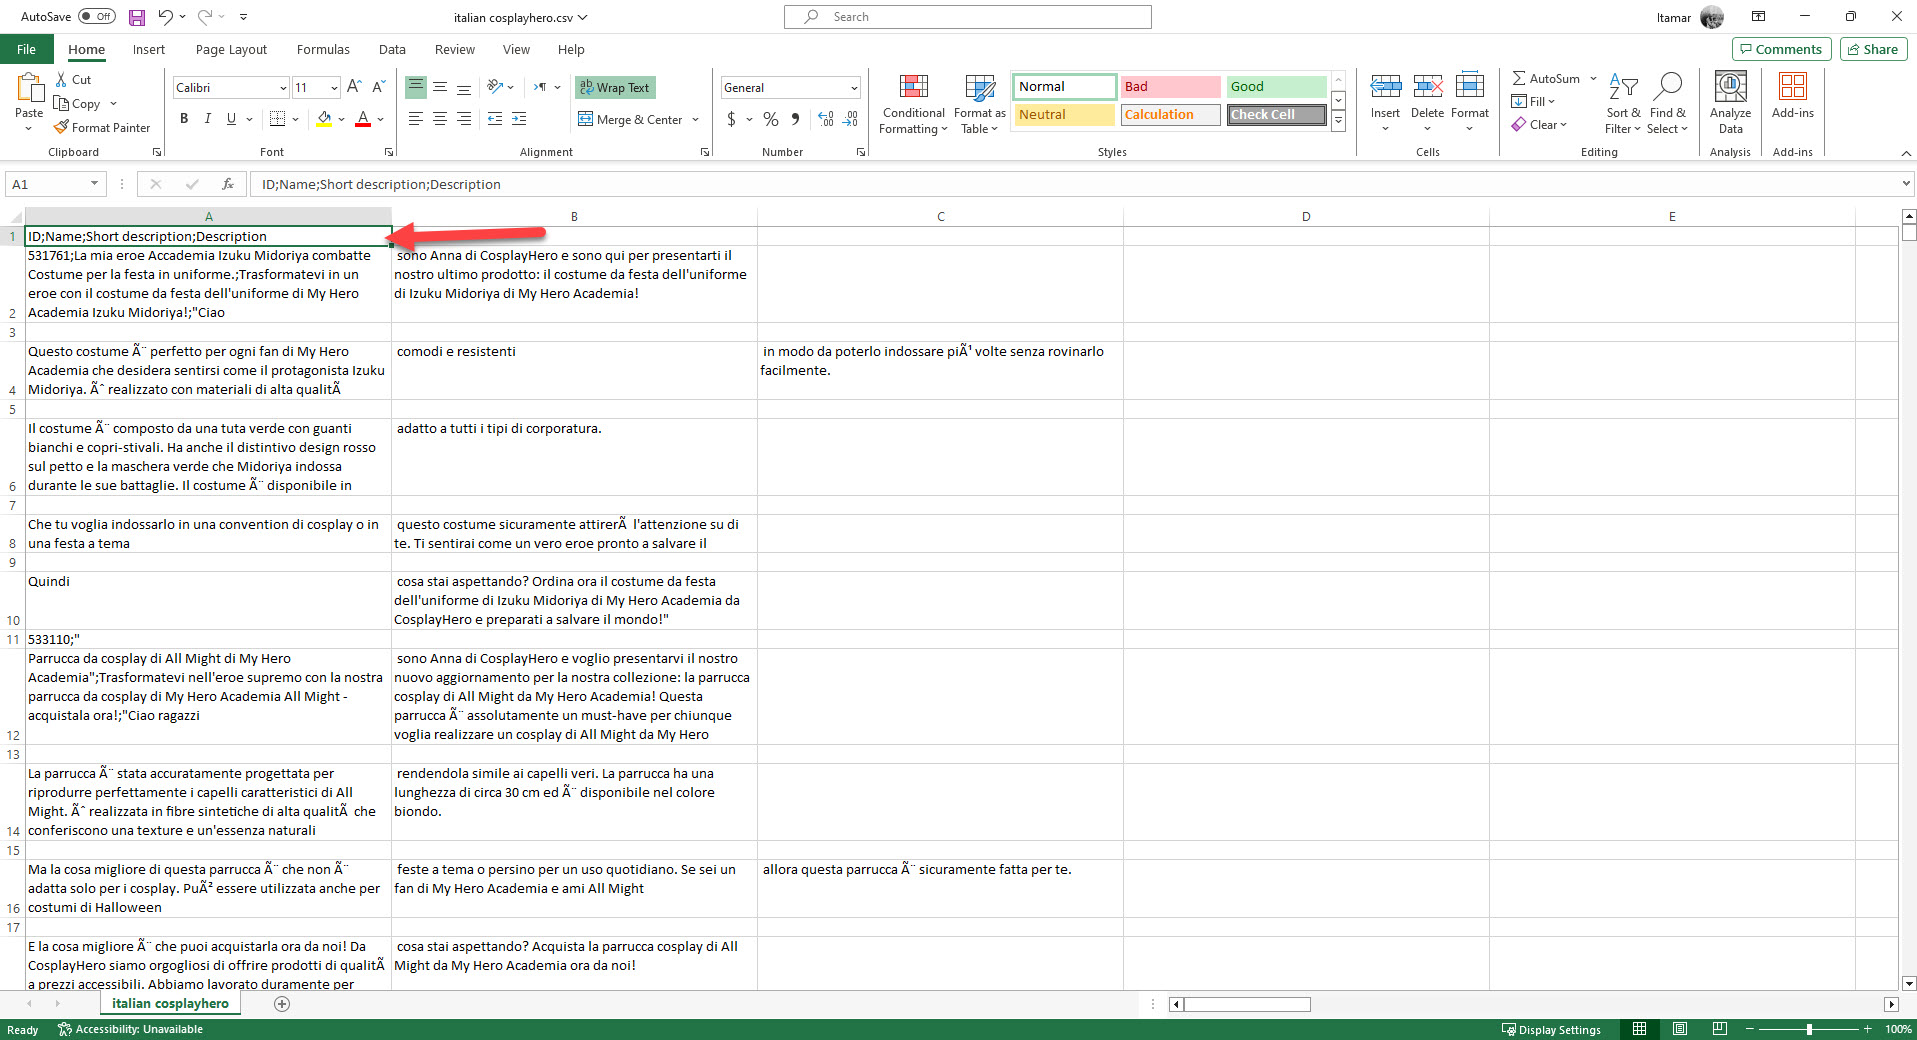This screenshot has width=1917, height=1040.
Task: Open Sort & Filter menu
Action: pos(1623,104)
